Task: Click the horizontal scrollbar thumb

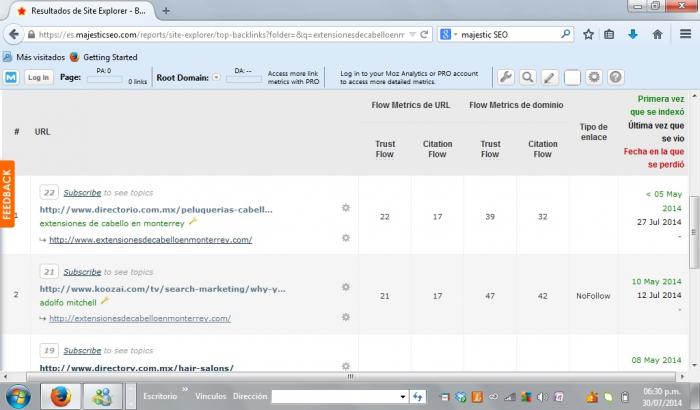Action: [351, 377]
